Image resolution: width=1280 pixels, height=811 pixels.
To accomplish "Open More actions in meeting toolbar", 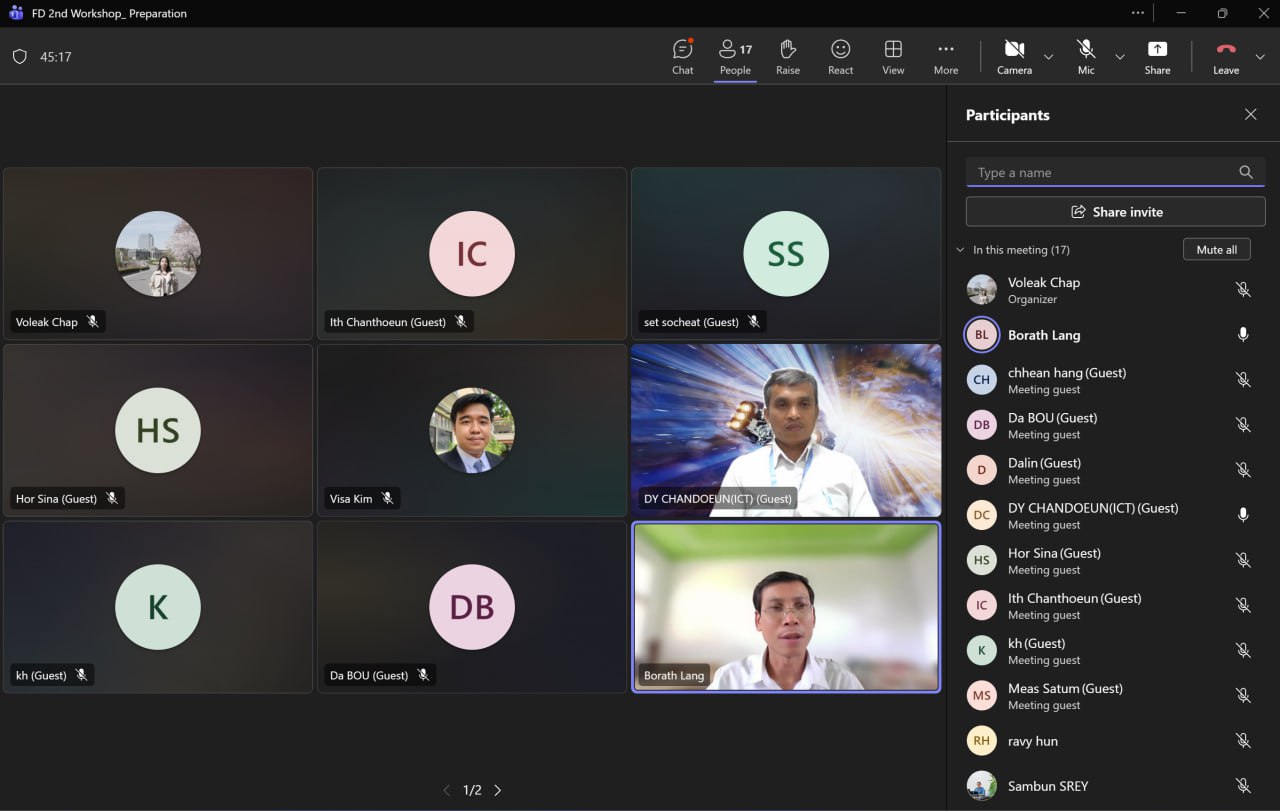I will pyautogui.click(x=945, y=57).
